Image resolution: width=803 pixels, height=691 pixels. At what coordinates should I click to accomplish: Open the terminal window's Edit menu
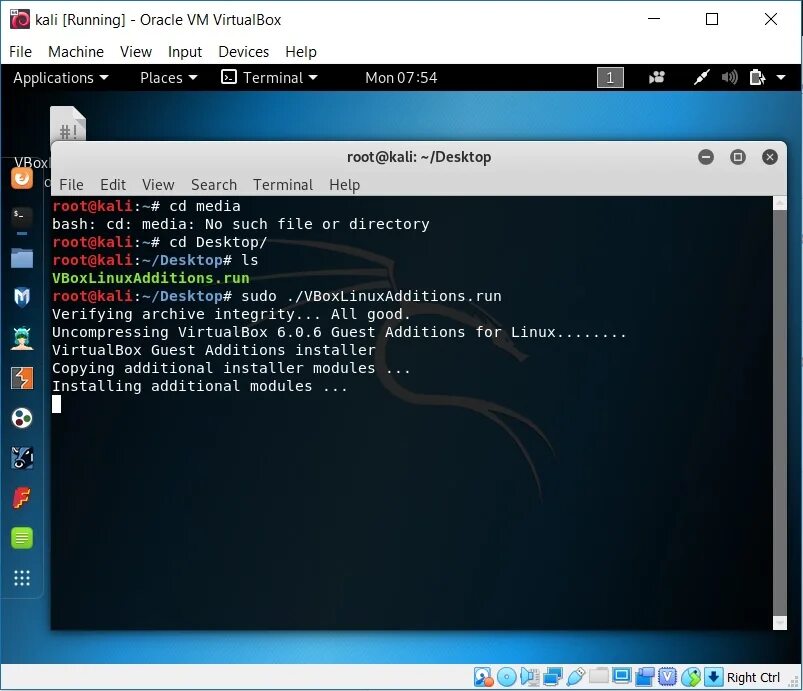pyautogui.click(x=113, y=184)
